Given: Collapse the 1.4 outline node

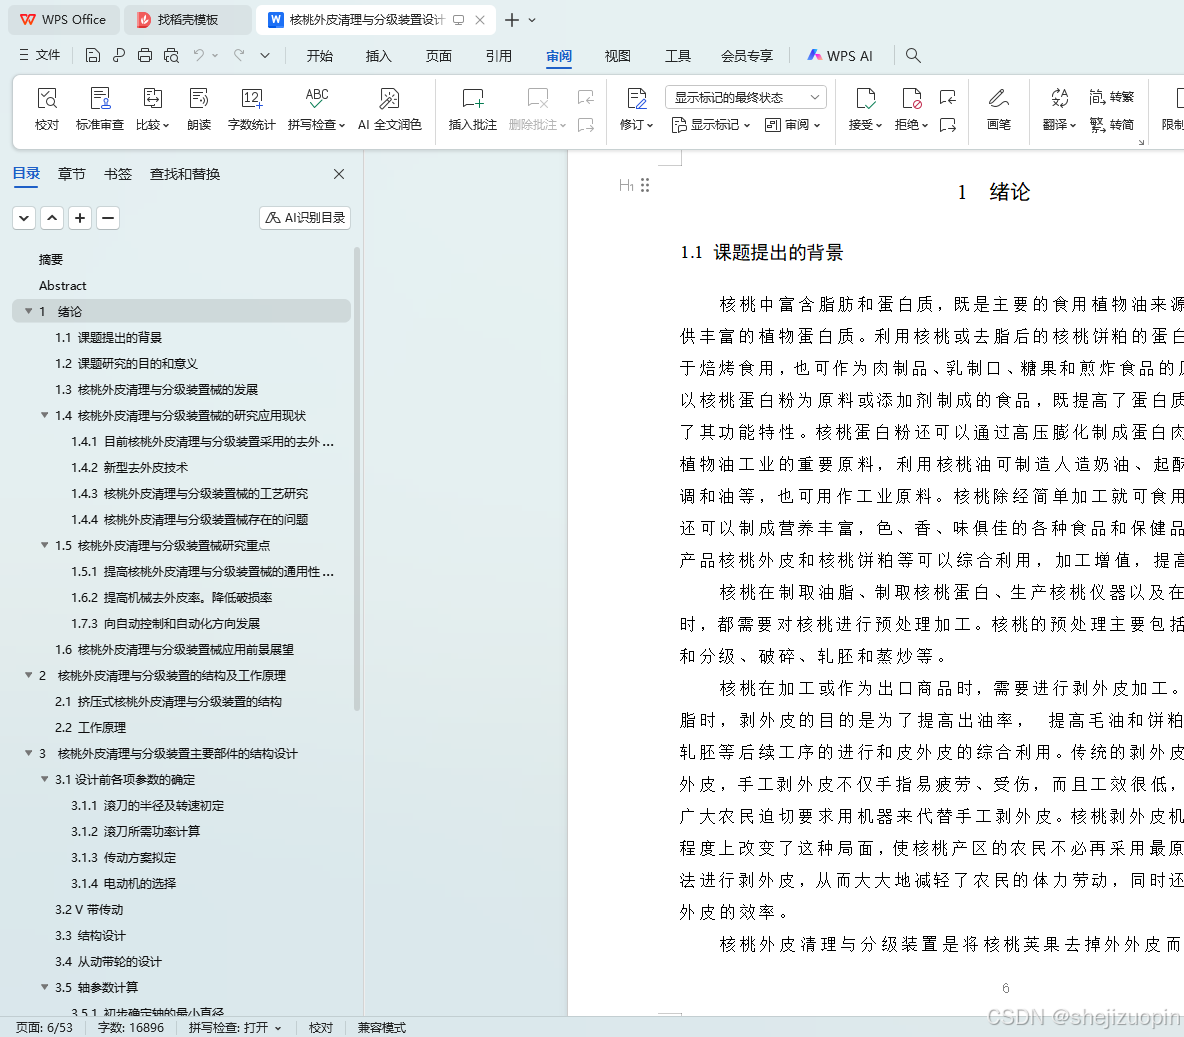Looking at the screenshot, I should point(45,415).
